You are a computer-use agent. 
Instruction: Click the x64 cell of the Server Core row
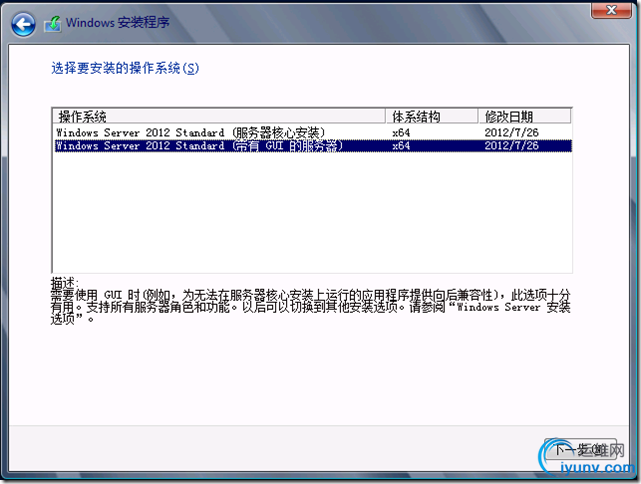pos(401,132)
